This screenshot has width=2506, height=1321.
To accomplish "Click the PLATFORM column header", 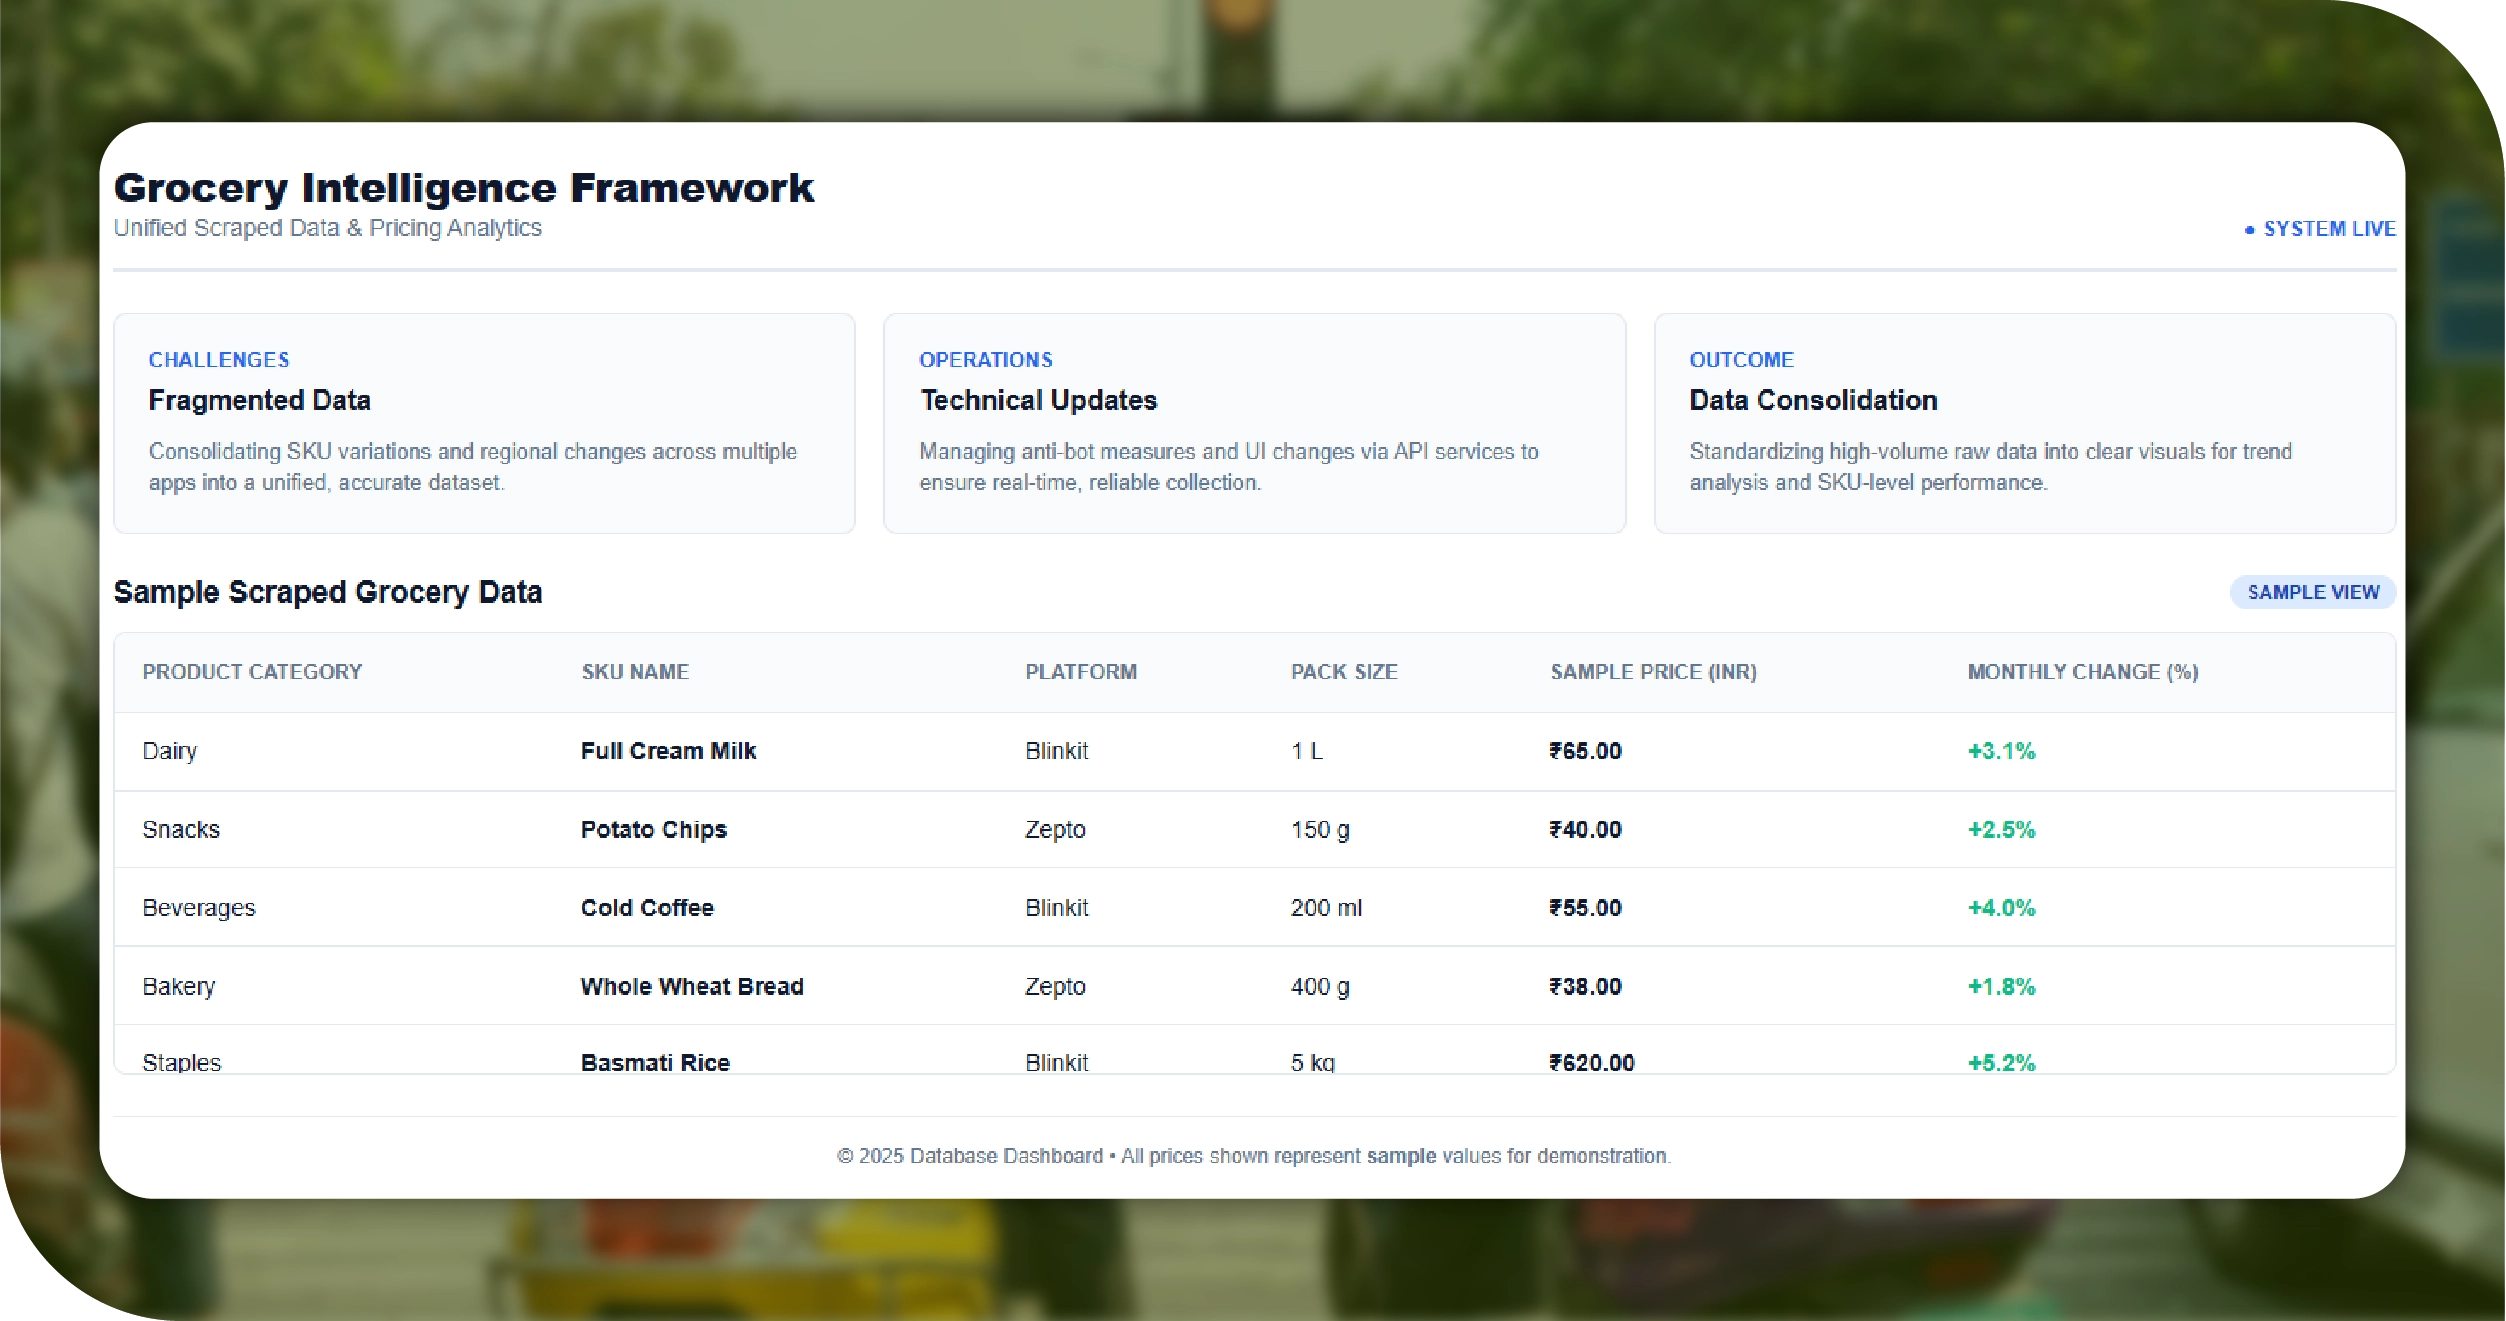I will pos(1081,672).
